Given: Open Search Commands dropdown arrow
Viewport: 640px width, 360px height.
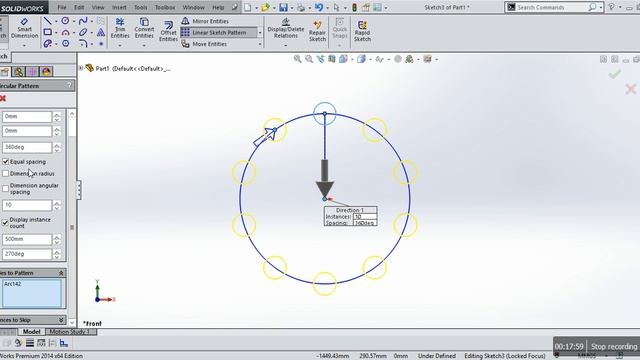Looking at the screenshot, I should (602, 7).
